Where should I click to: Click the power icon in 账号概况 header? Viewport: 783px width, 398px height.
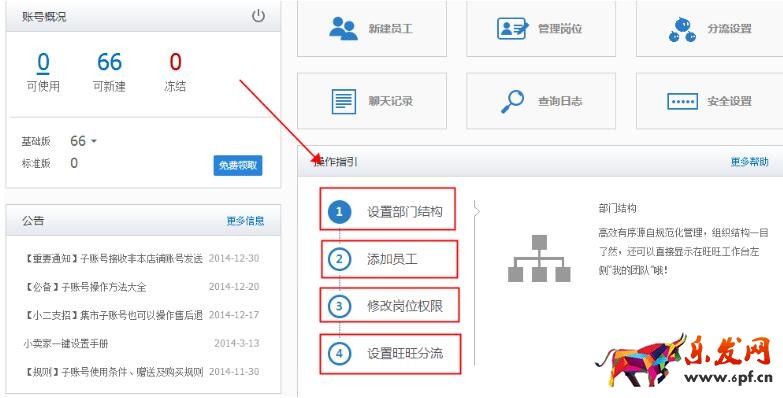coord(258,16)
